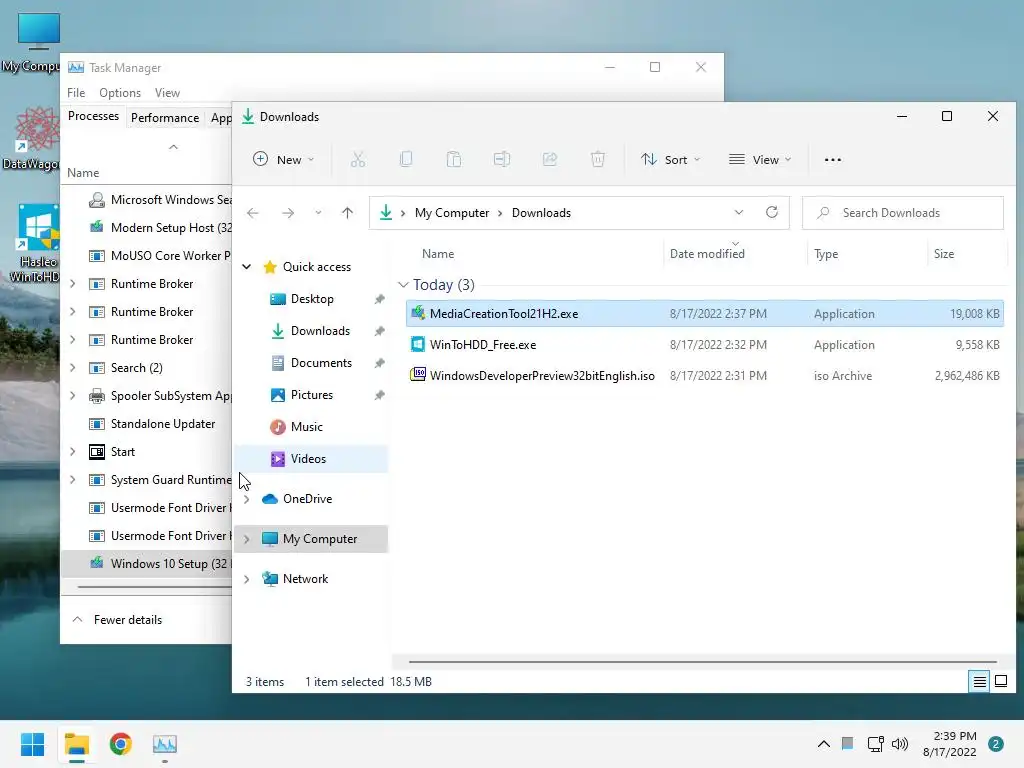The image size is (1024, 768).
Task: Click the Delete trash icon in toolbar
Action: click(598, 159)
